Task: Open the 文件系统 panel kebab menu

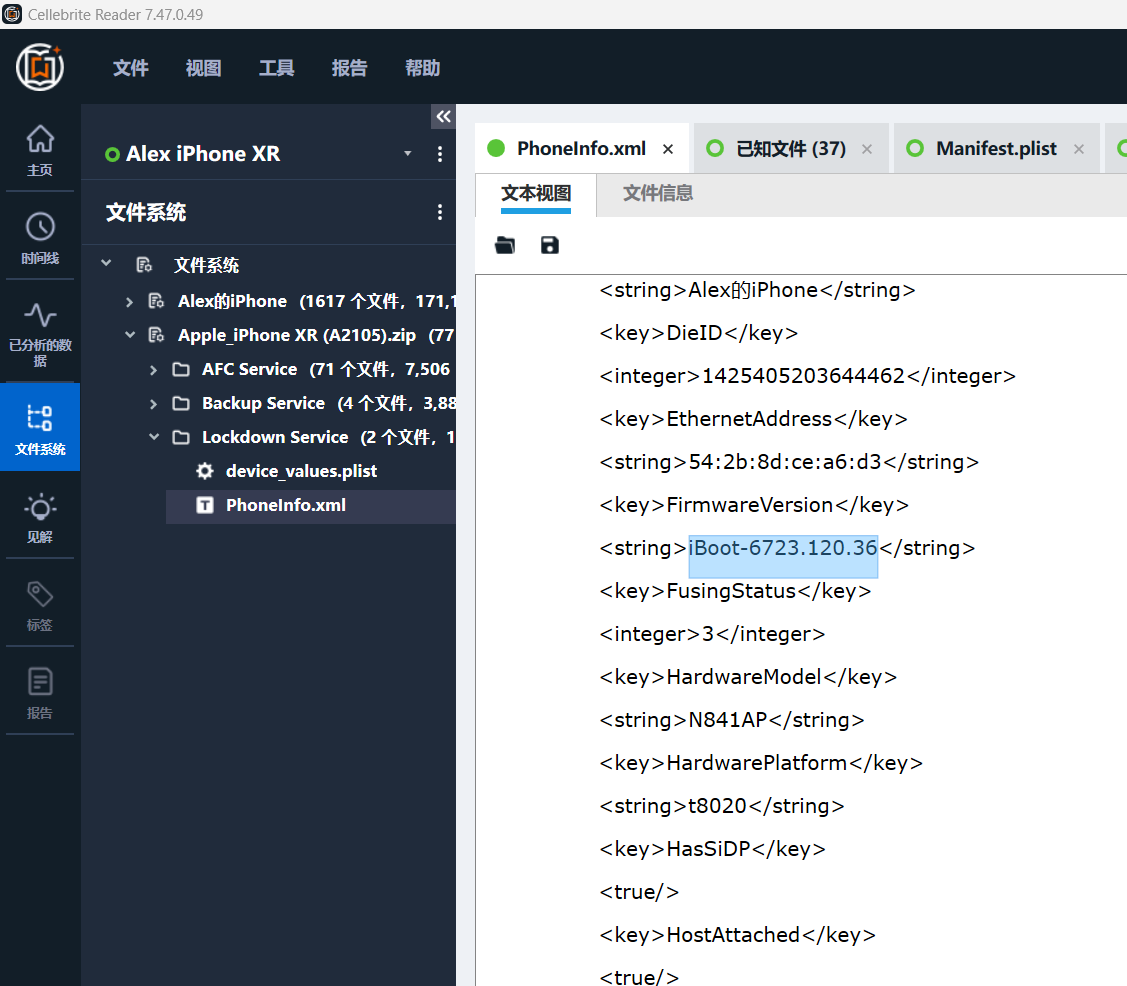Action: coord(440,212)
